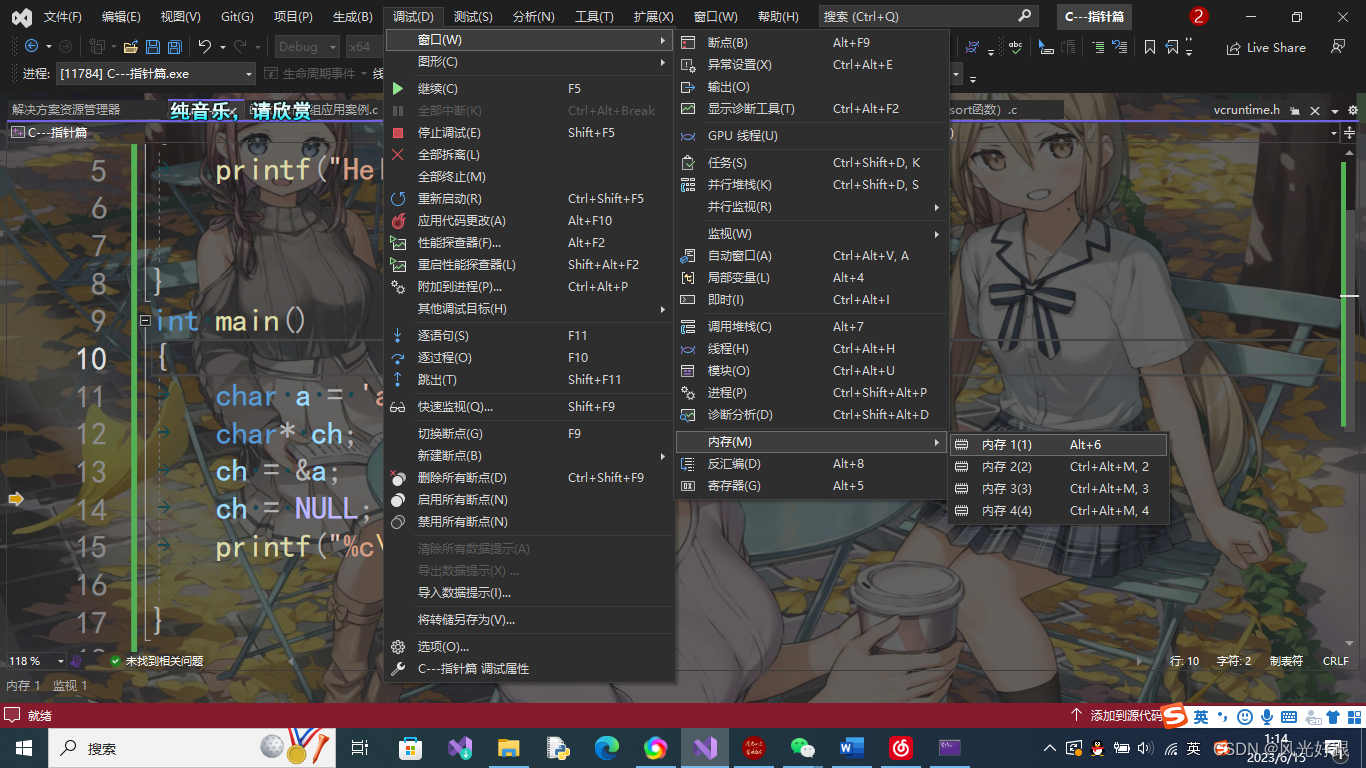Switch to the vcruntime.h tab
The height and width of the screenshot is (768, 1366).
click(1246, 110)
